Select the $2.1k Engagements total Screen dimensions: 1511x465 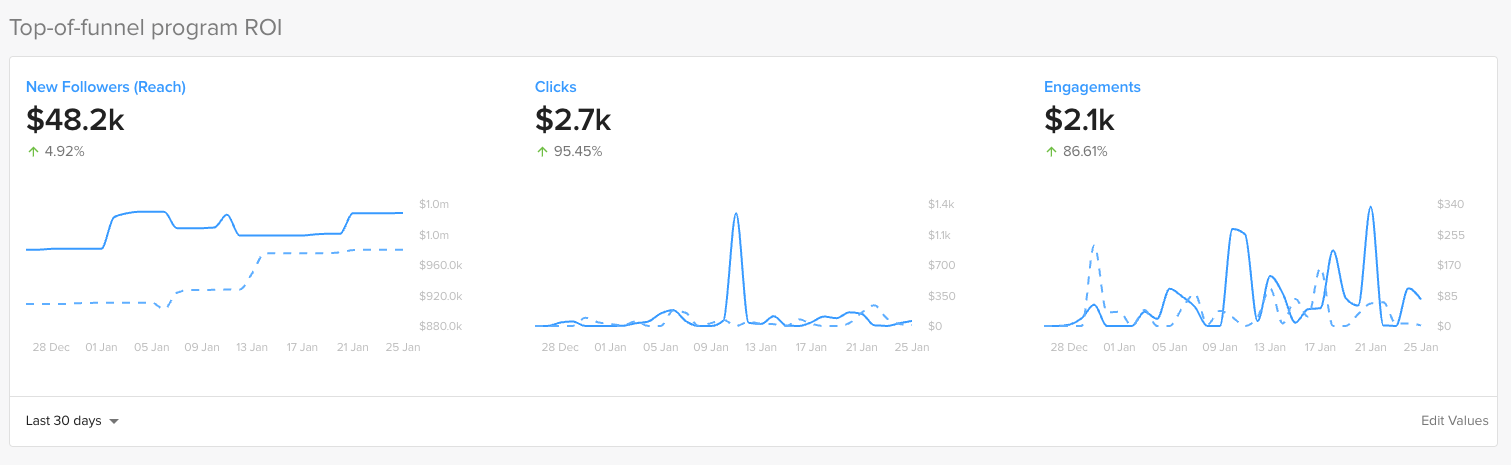[1079, 120]
